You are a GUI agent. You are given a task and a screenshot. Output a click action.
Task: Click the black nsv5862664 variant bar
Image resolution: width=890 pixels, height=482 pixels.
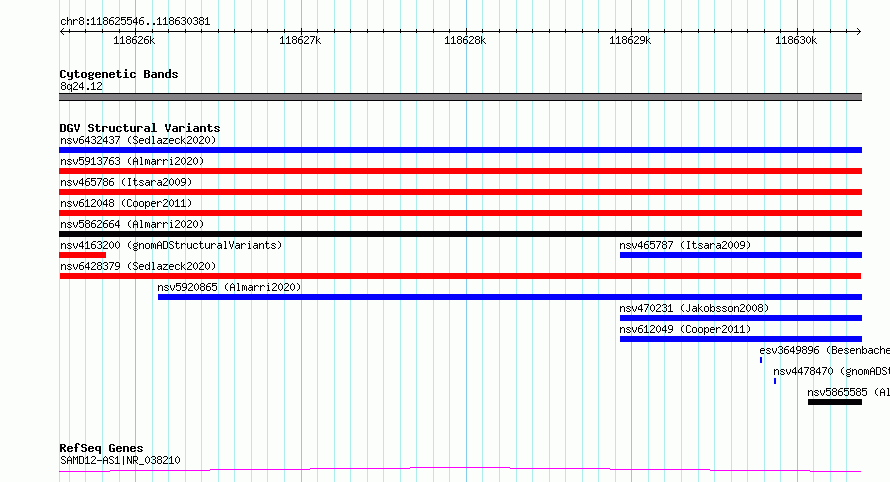point(460,234)
